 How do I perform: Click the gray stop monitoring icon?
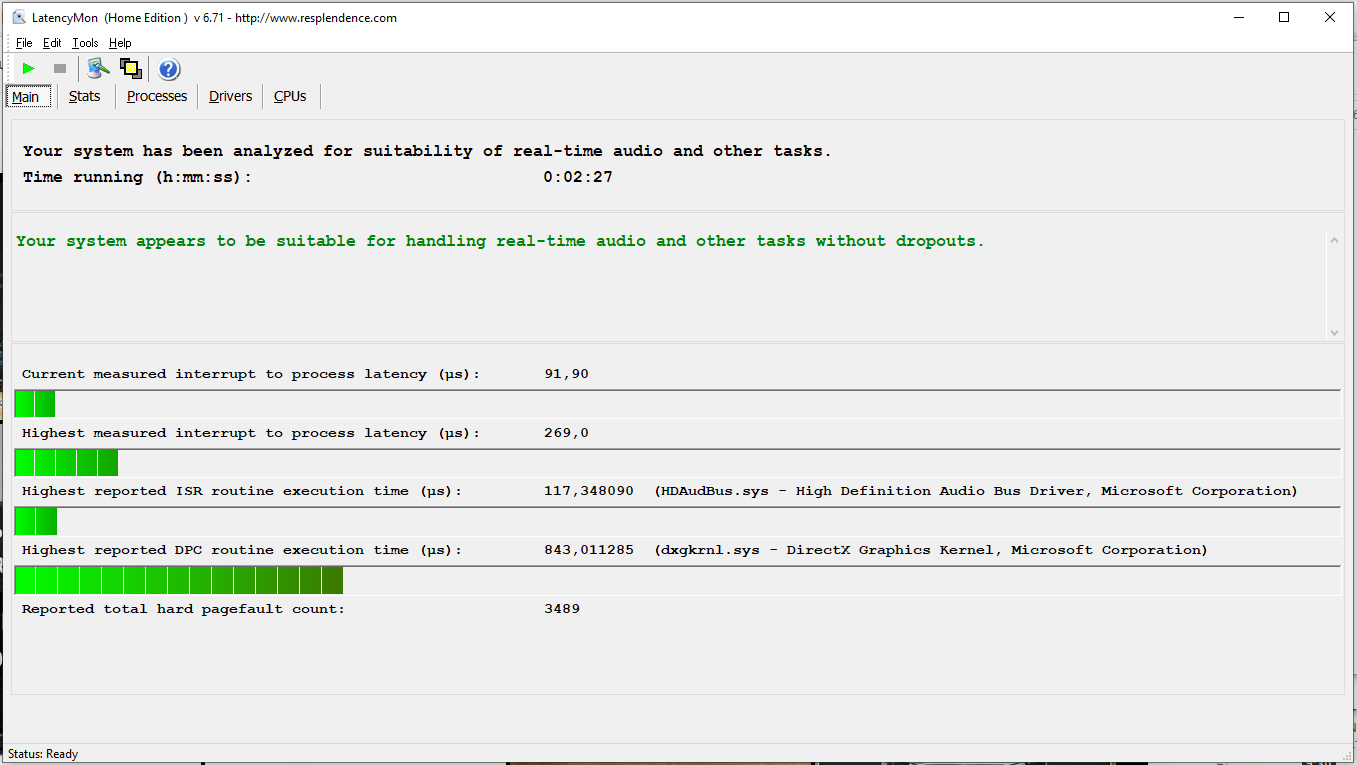coord(59,69)
